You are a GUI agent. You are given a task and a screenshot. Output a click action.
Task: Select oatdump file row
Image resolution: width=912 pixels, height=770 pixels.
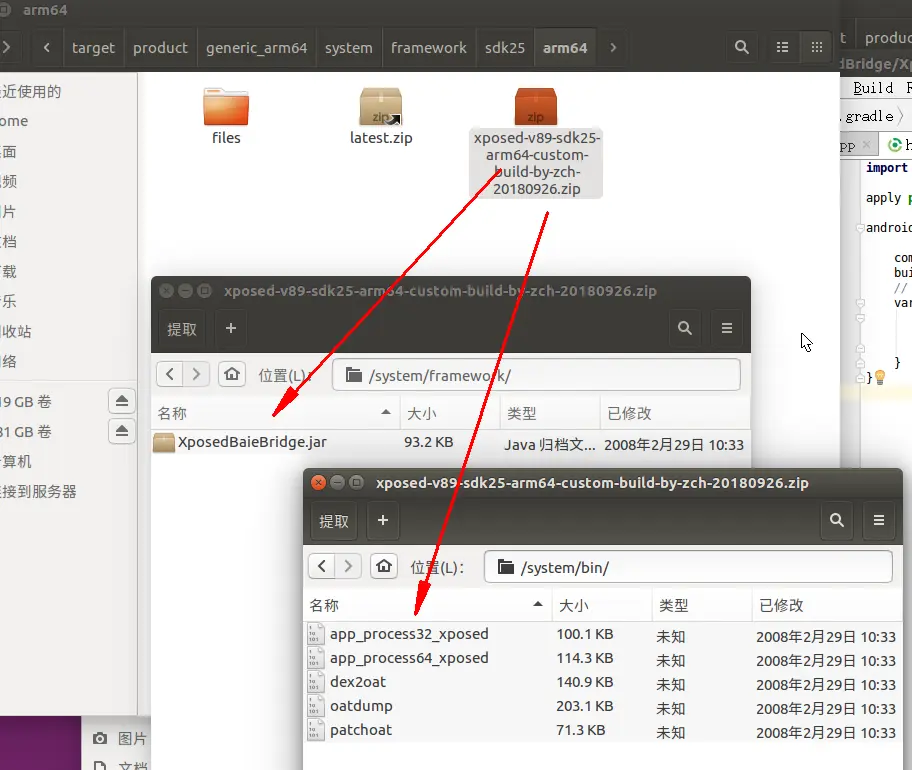[x=603, y=706]
